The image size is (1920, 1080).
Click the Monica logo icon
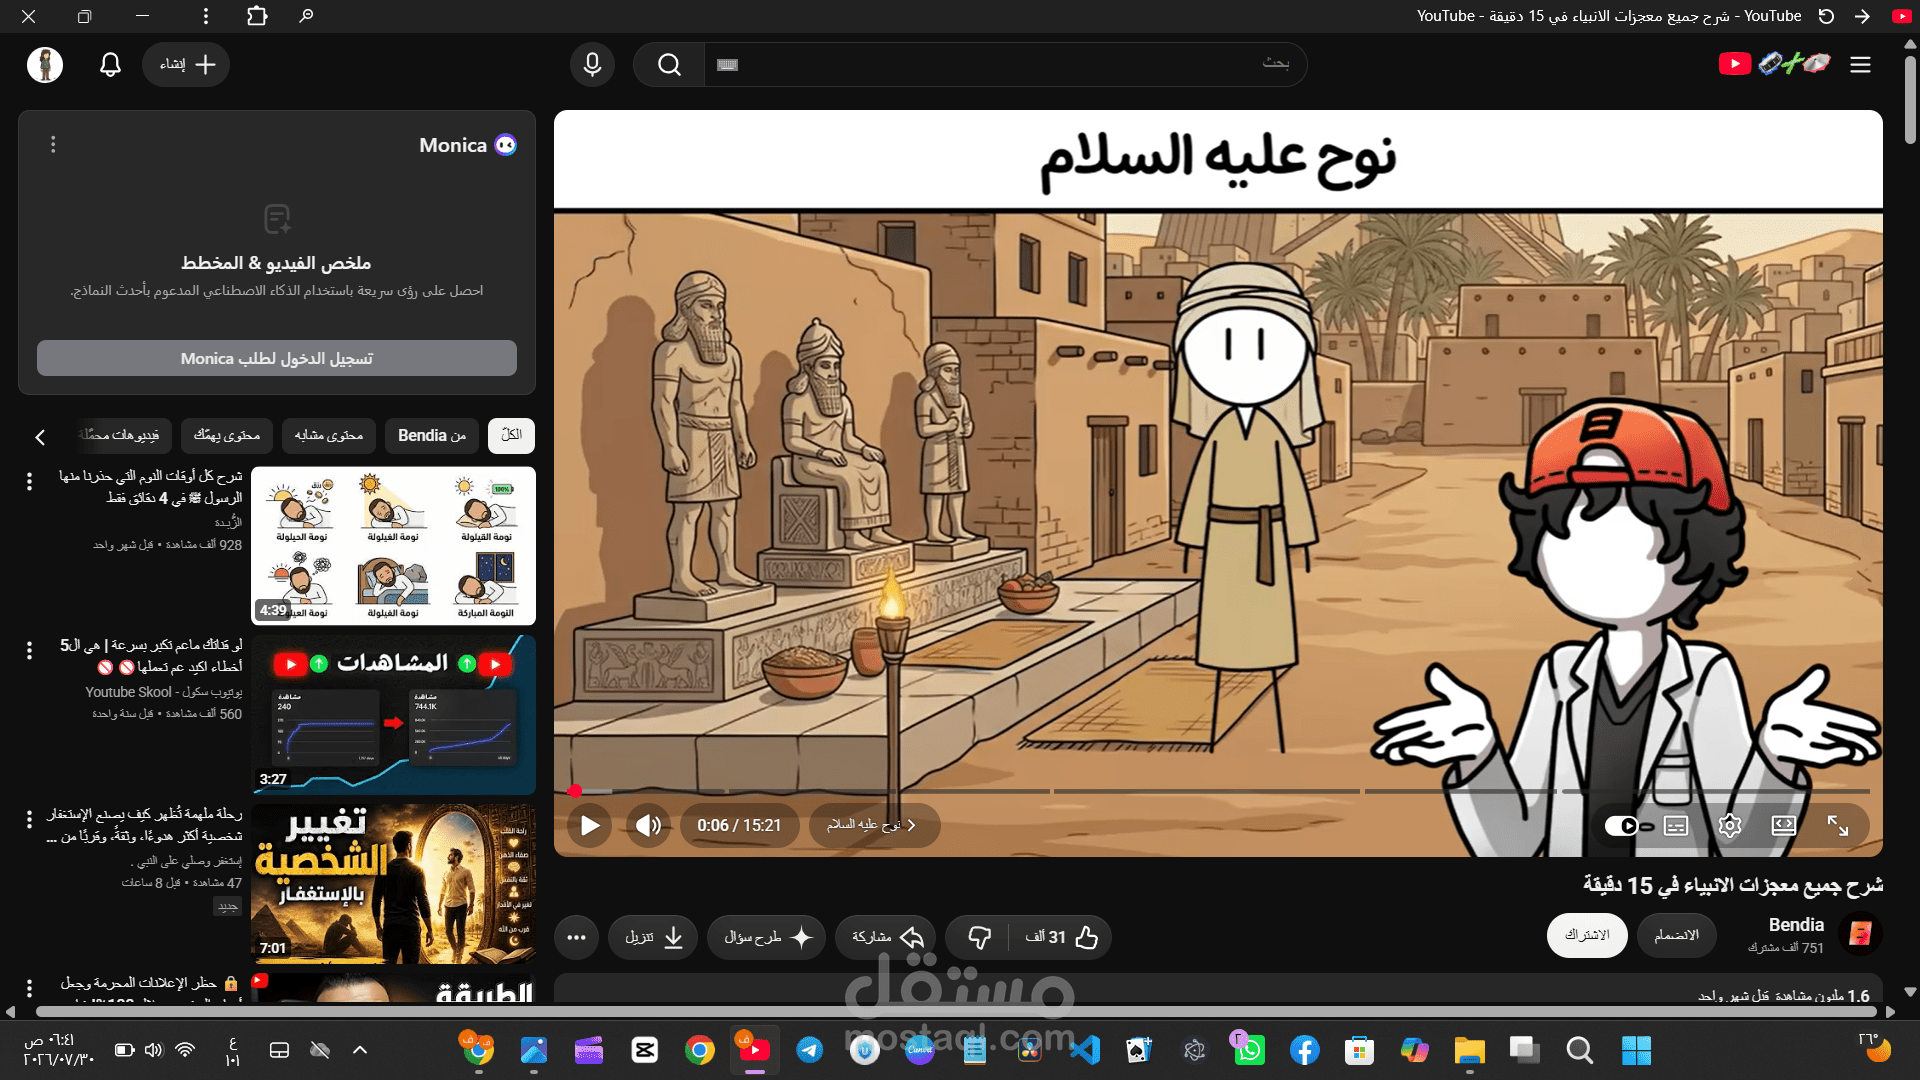tap(506, 145)
